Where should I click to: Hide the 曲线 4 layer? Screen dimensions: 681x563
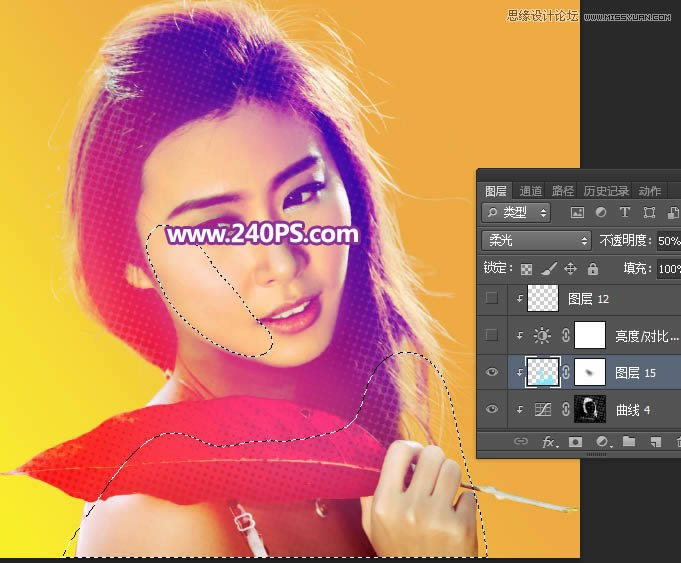[x=491, y=409]
